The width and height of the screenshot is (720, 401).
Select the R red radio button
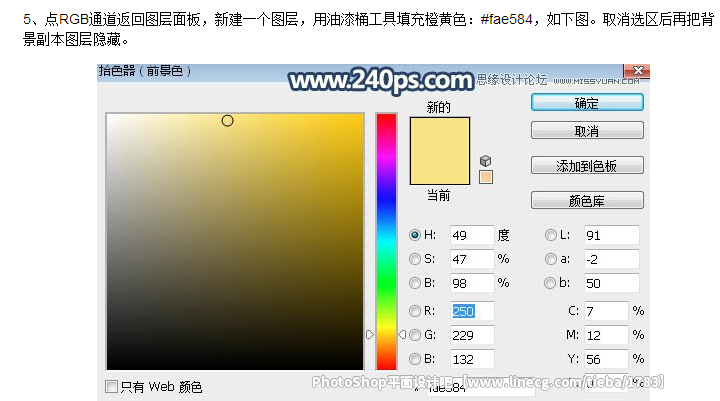(415, 311)
